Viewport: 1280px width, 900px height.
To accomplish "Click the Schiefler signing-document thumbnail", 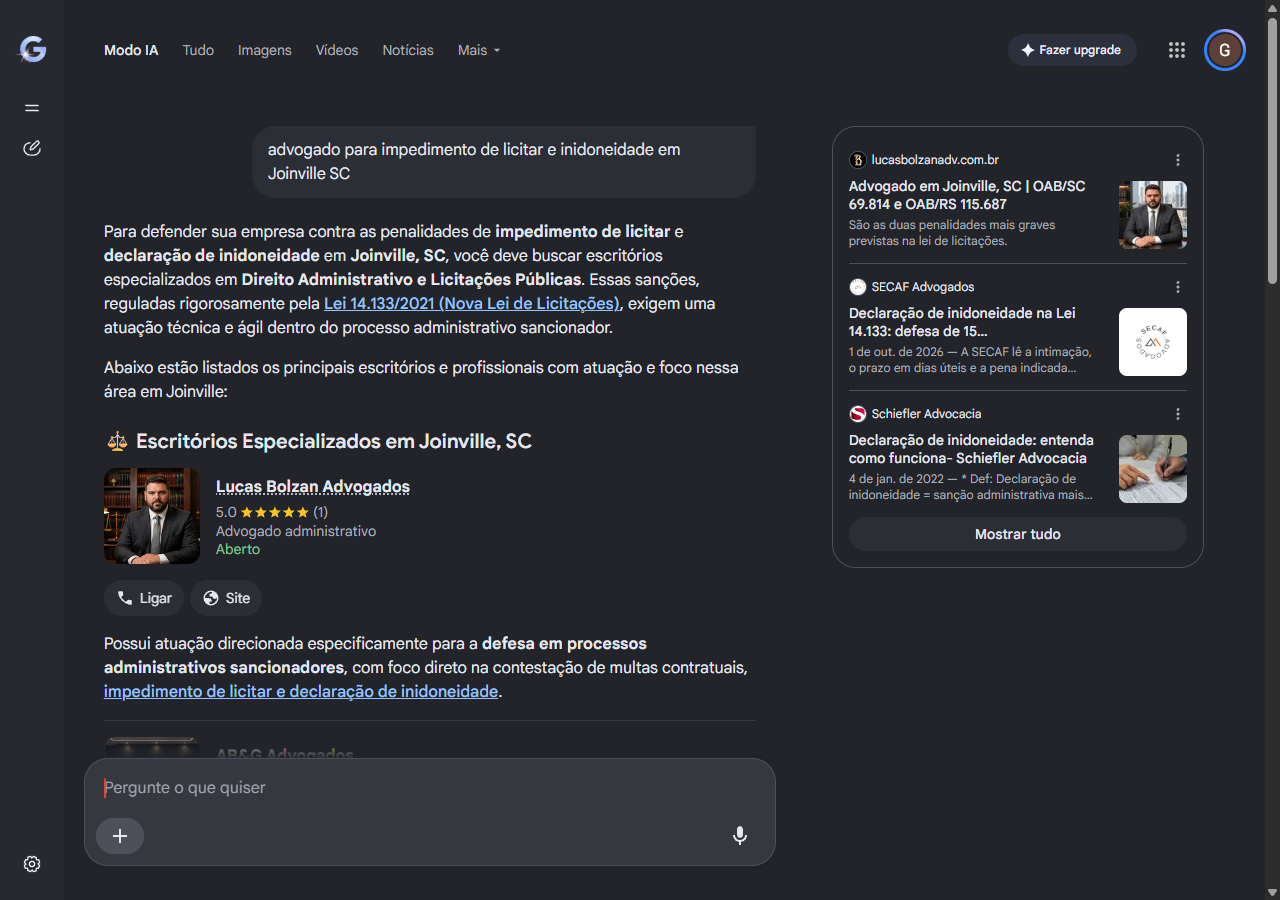I will [x=1153, y=469].
